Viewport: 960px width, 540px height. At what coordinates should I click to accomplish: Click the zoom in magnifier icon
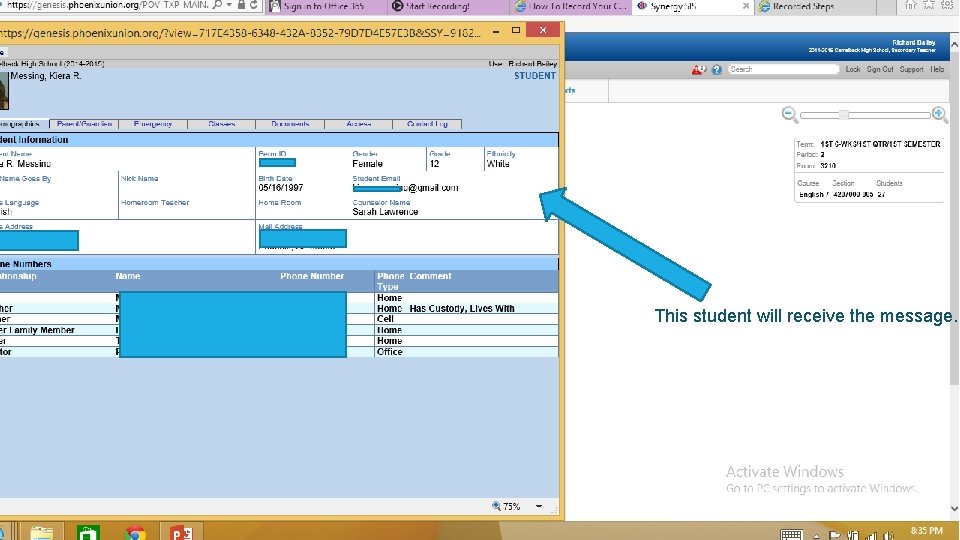pos(939,114)
